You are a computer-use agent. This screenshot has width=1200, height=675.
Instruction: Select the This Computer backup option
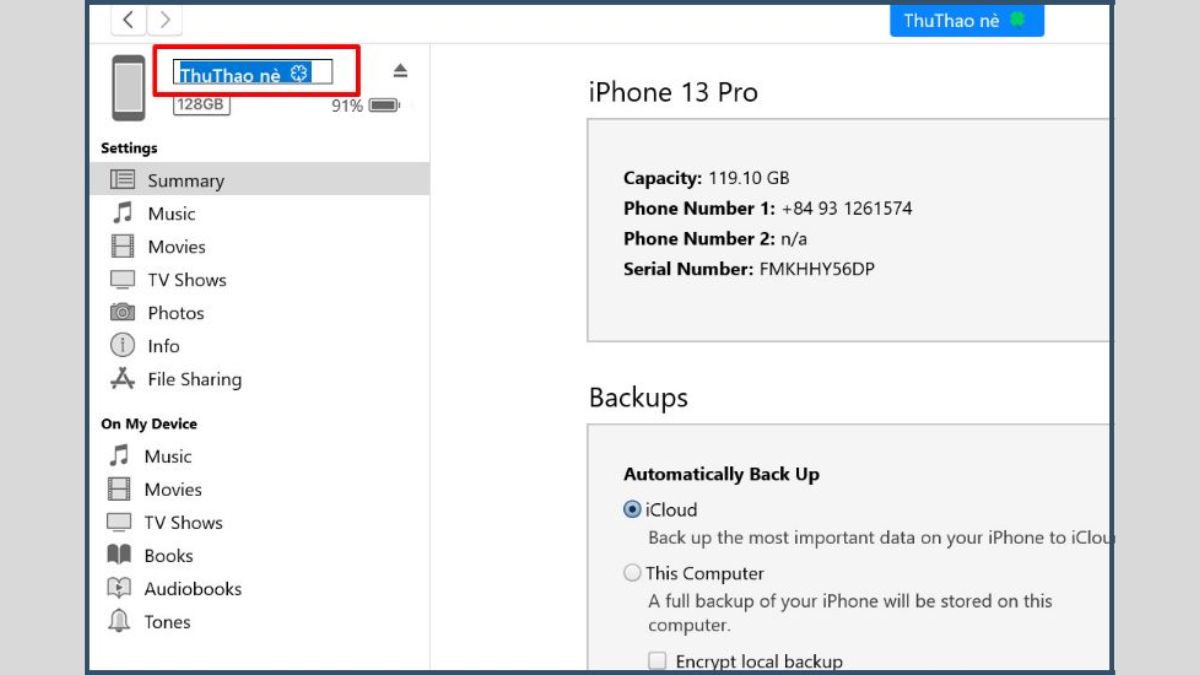coord(632,573)
